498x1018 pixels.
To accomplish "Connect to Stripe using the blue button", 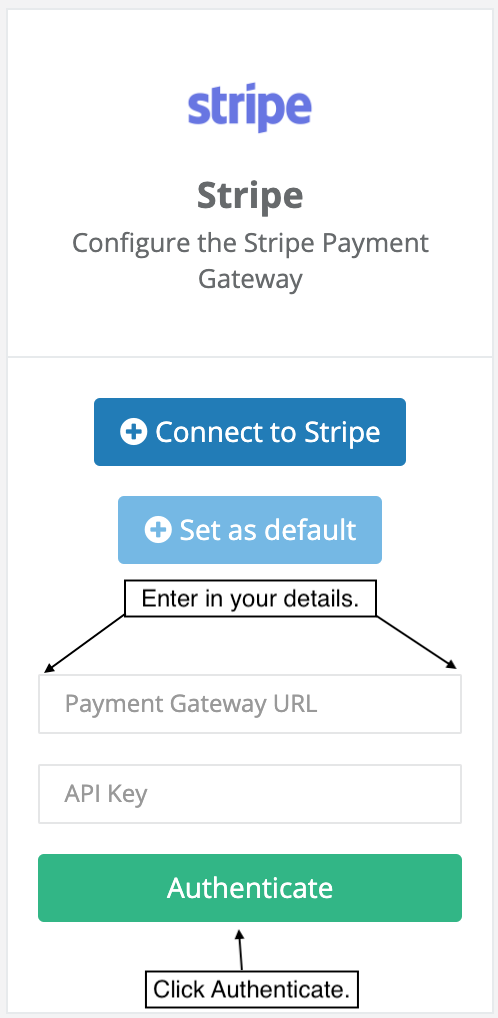I will click(x=250, y=432).
